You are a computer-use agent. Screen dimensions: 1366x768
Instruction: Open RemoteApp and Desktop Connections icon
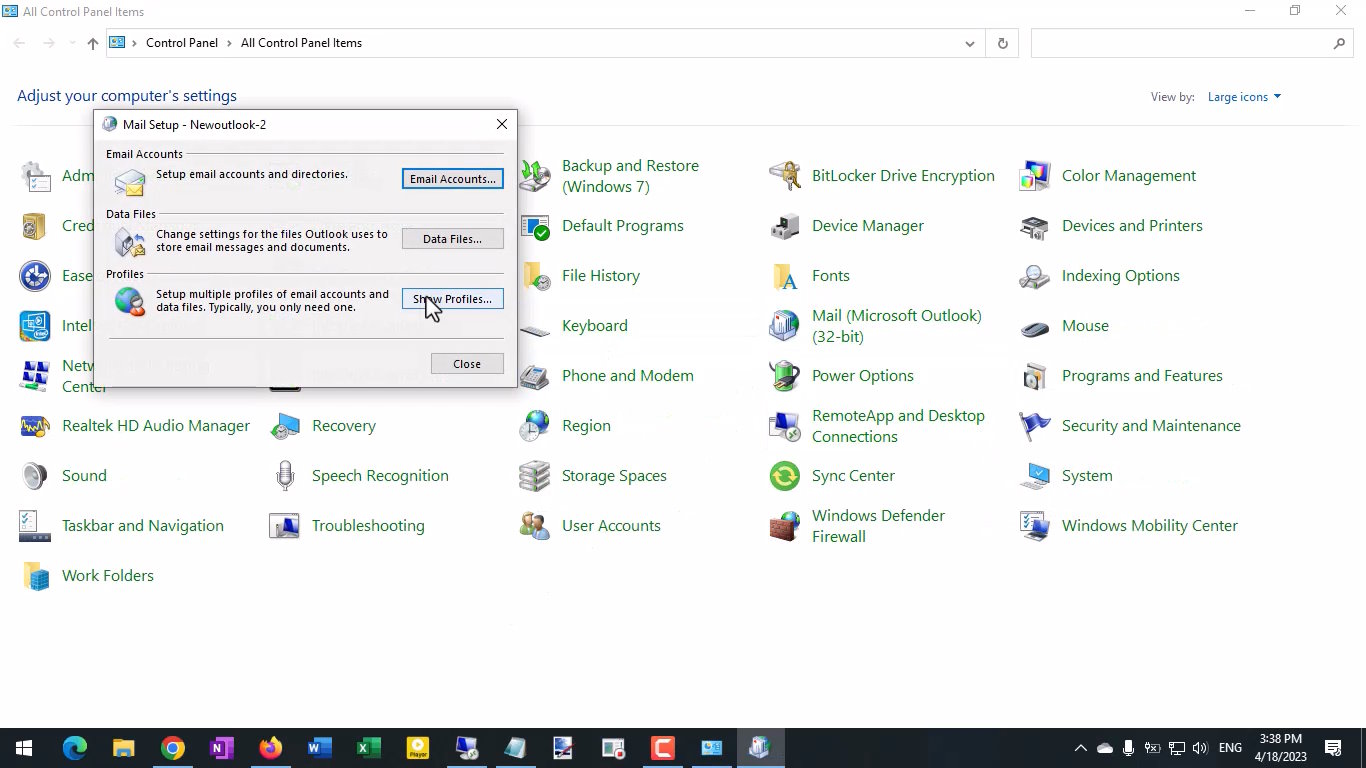[x=785, y=426]
